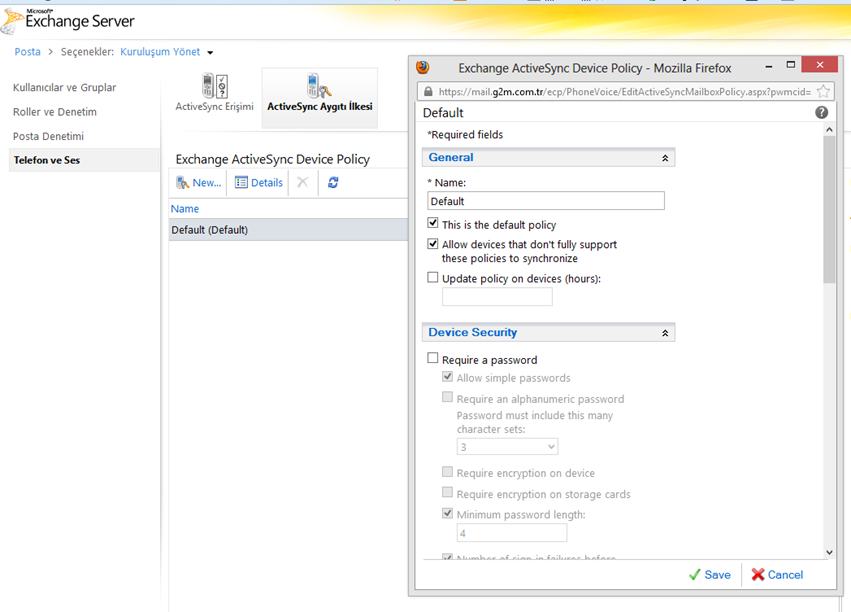
Task: Click the padlock site identity icon
Action: [428, 91]
